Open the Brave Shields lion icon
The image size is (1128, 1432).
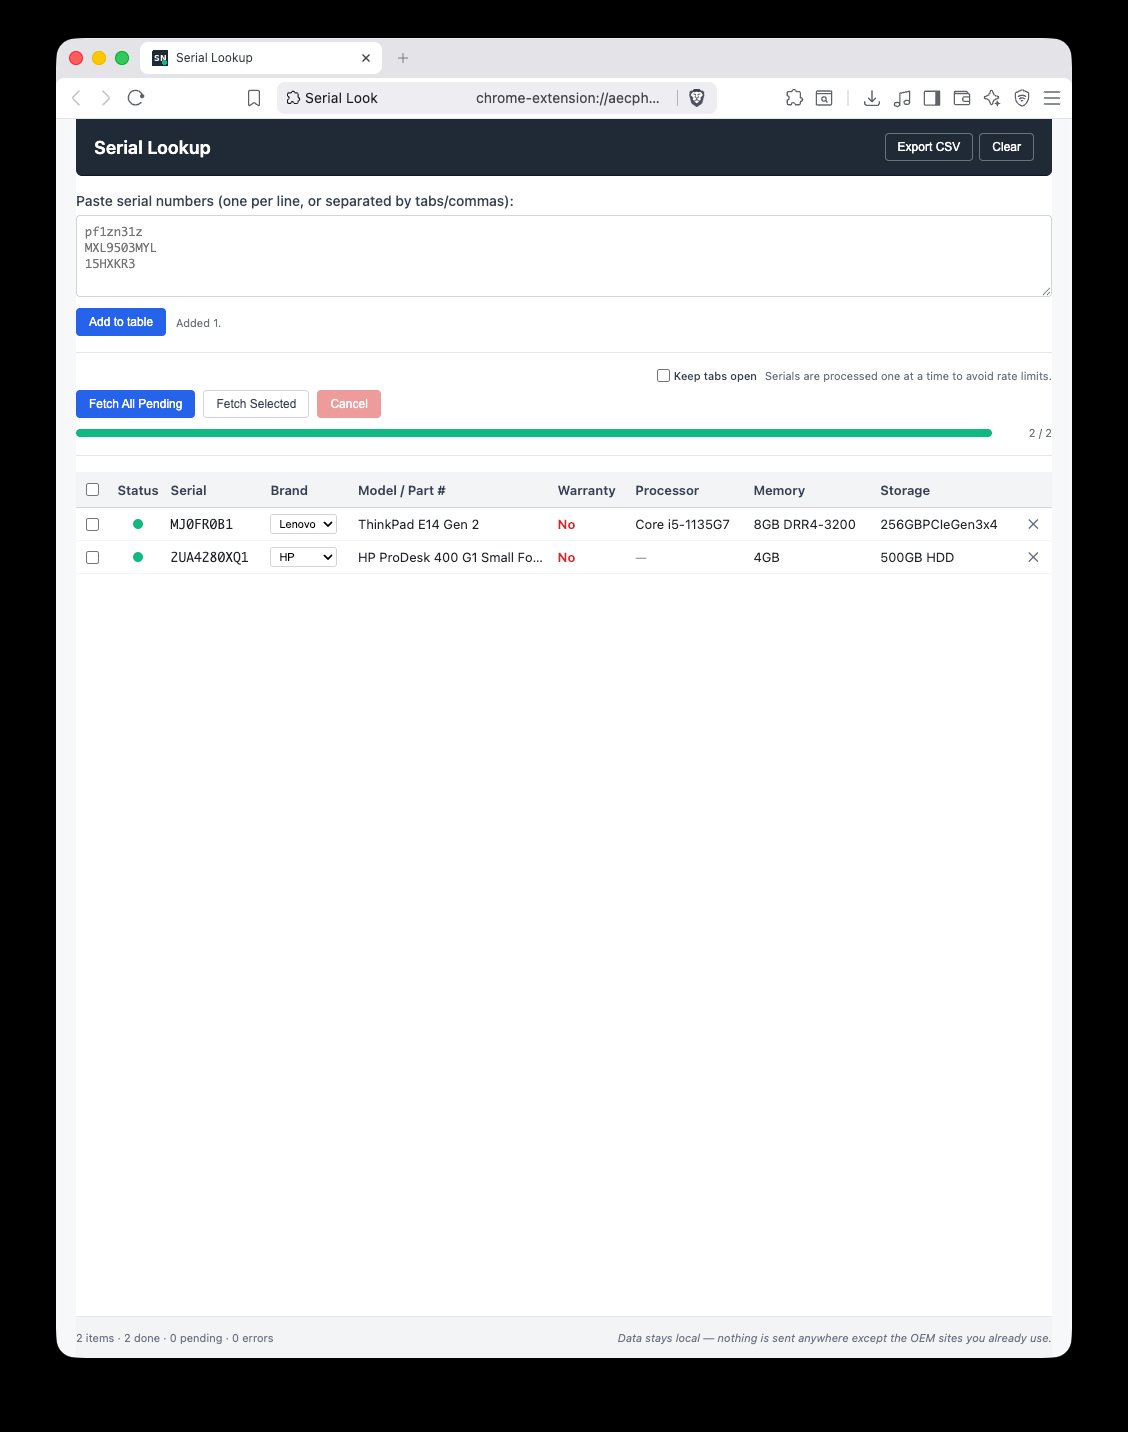[x=697, y=98]
